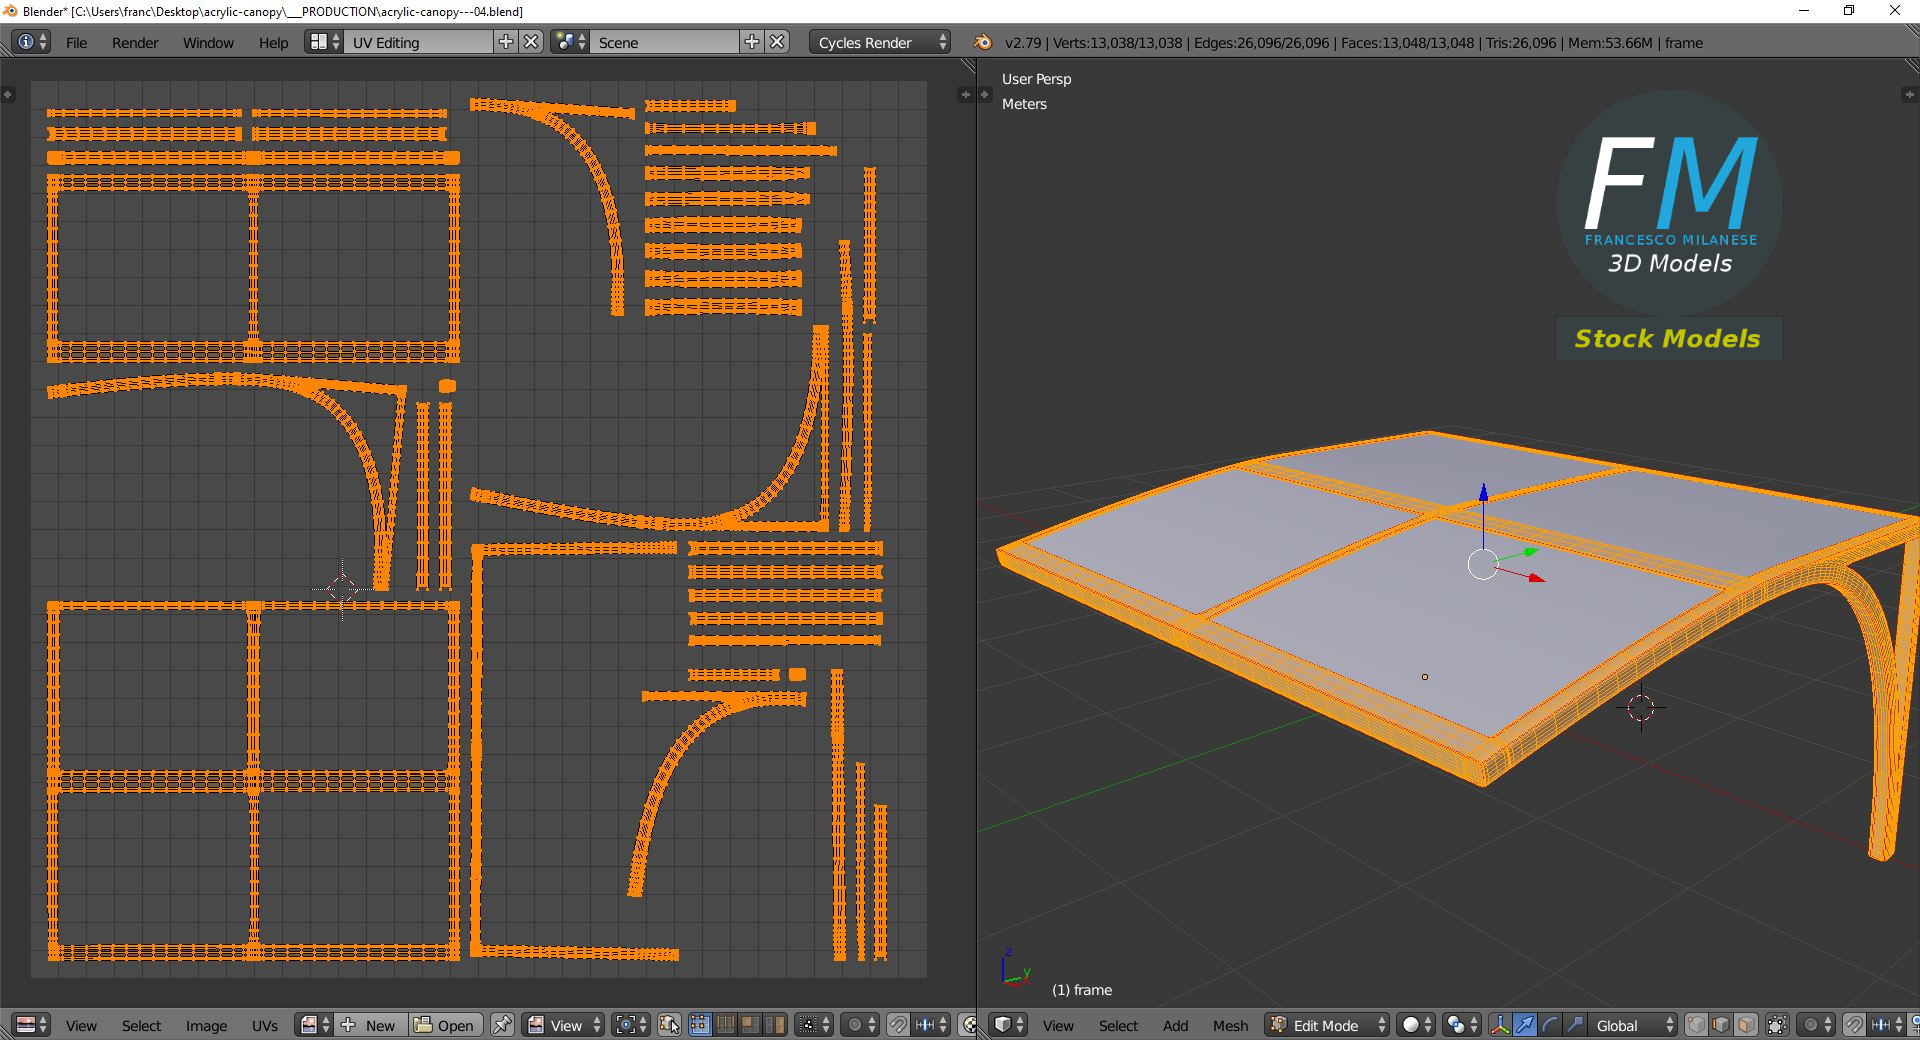
Task: Select UV island selection mode
Action: point(775,1025)
